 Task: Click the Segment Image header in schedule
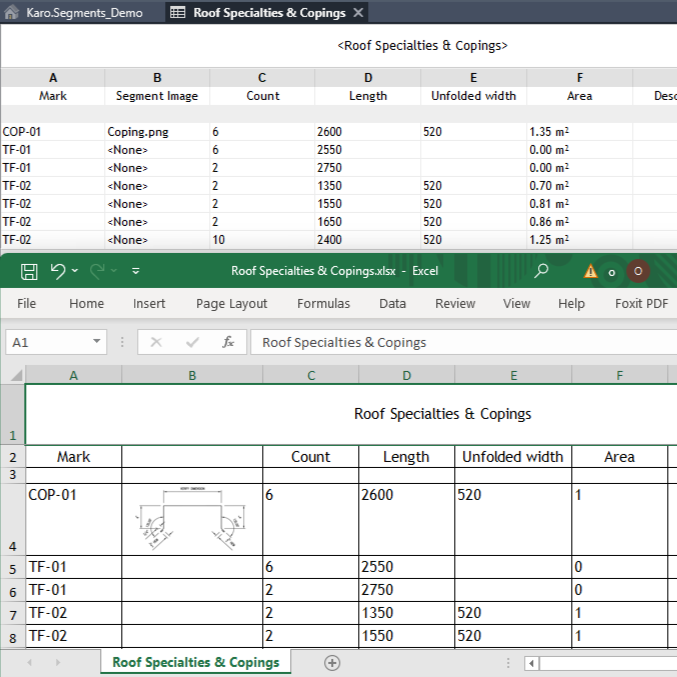[x=157, y=96]
